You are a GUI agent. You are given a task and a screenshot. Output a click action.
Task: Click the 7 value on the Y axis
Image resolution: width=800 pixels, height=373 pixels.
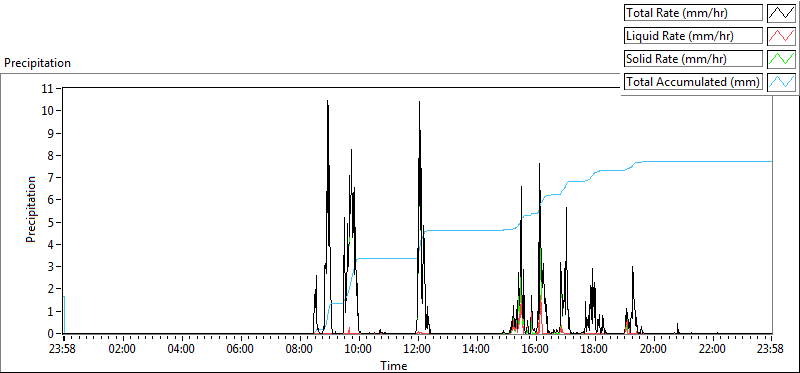click(52, 178)
